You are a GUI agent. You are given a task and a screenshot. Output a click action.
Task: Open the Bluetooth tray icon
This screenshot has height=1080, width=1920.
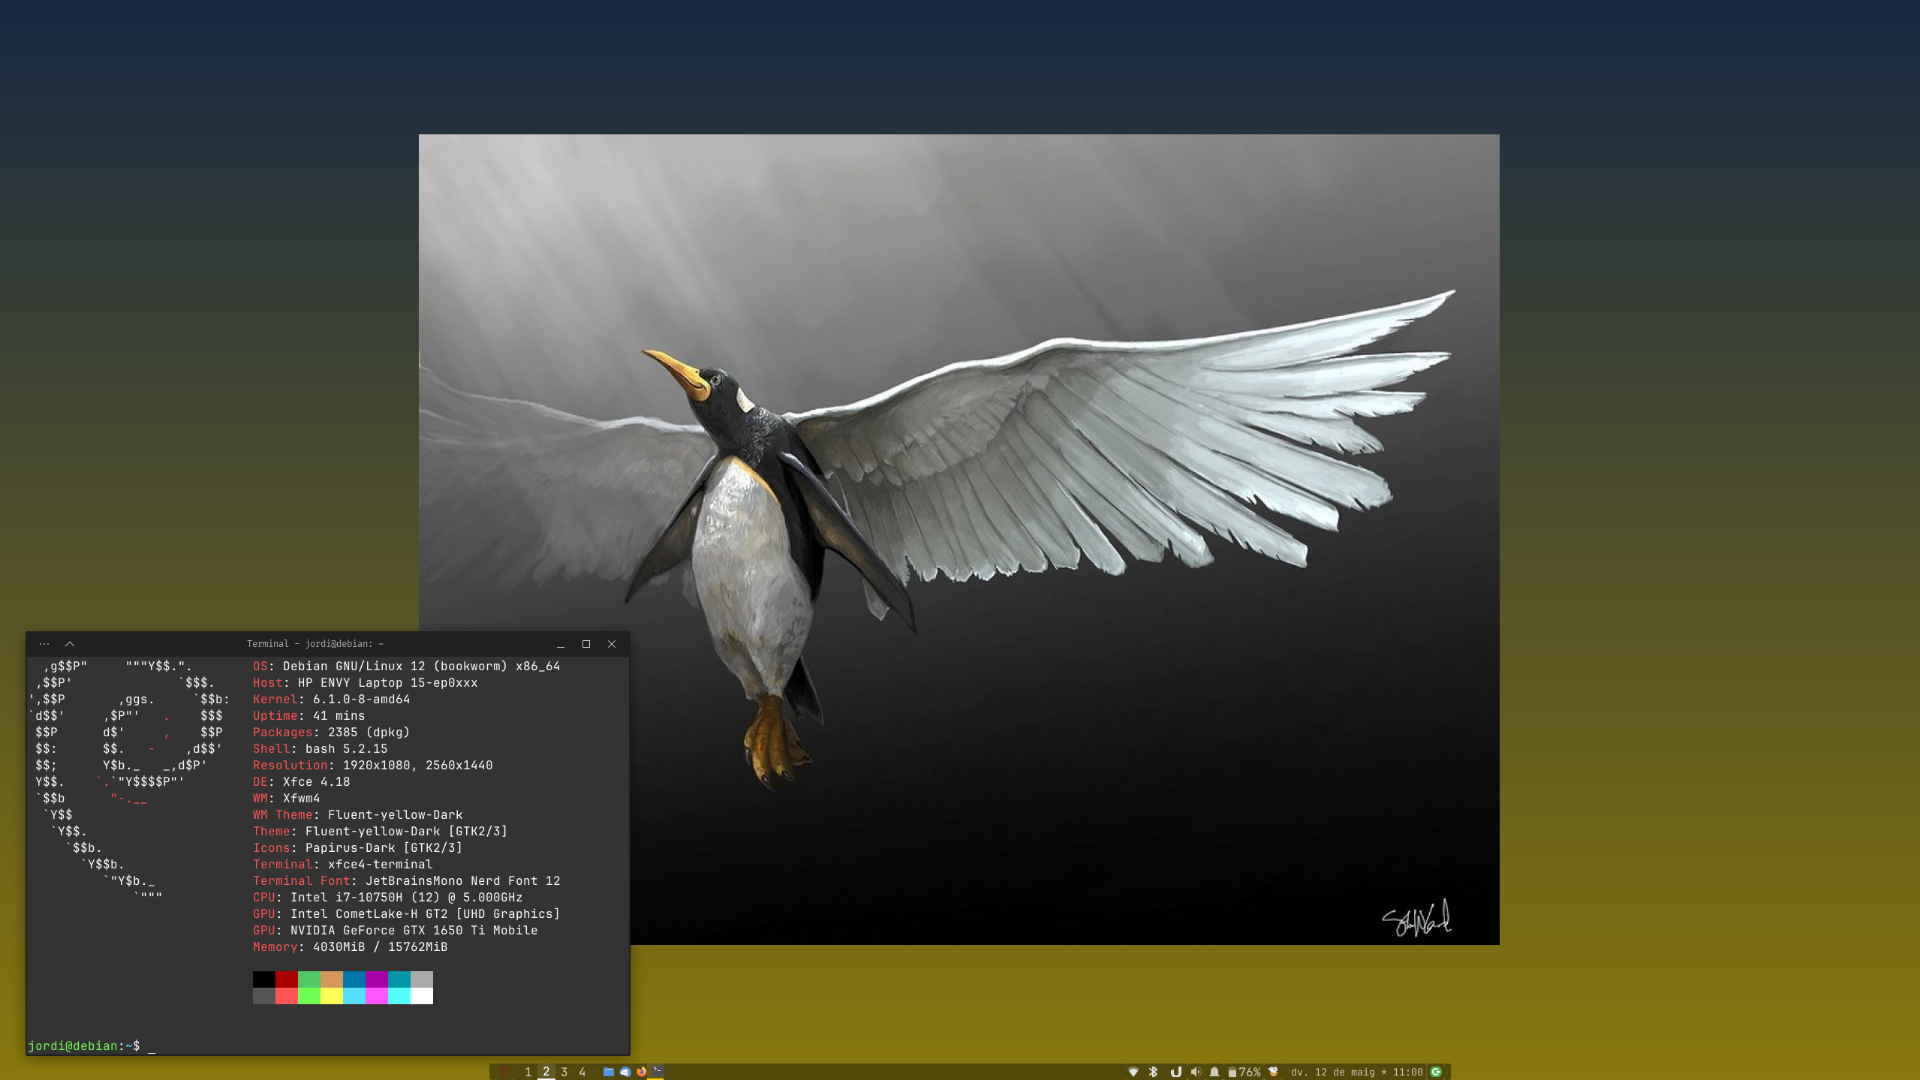[1153, 1071]
